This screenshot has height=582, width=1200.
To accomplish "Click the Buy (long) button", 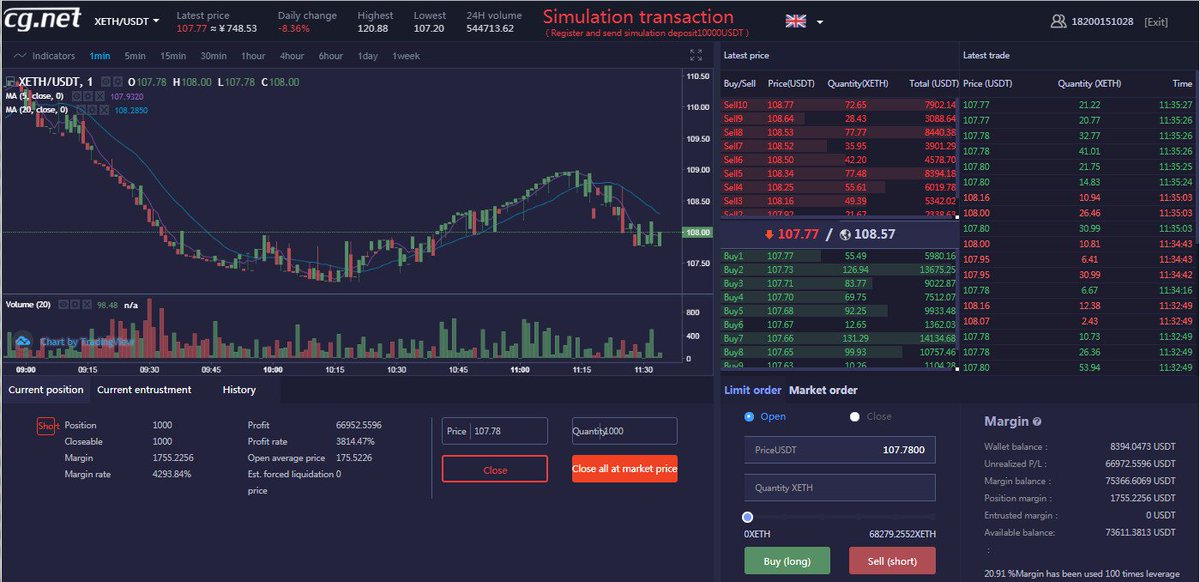I will pyautogui.click(x=787, y=561).
